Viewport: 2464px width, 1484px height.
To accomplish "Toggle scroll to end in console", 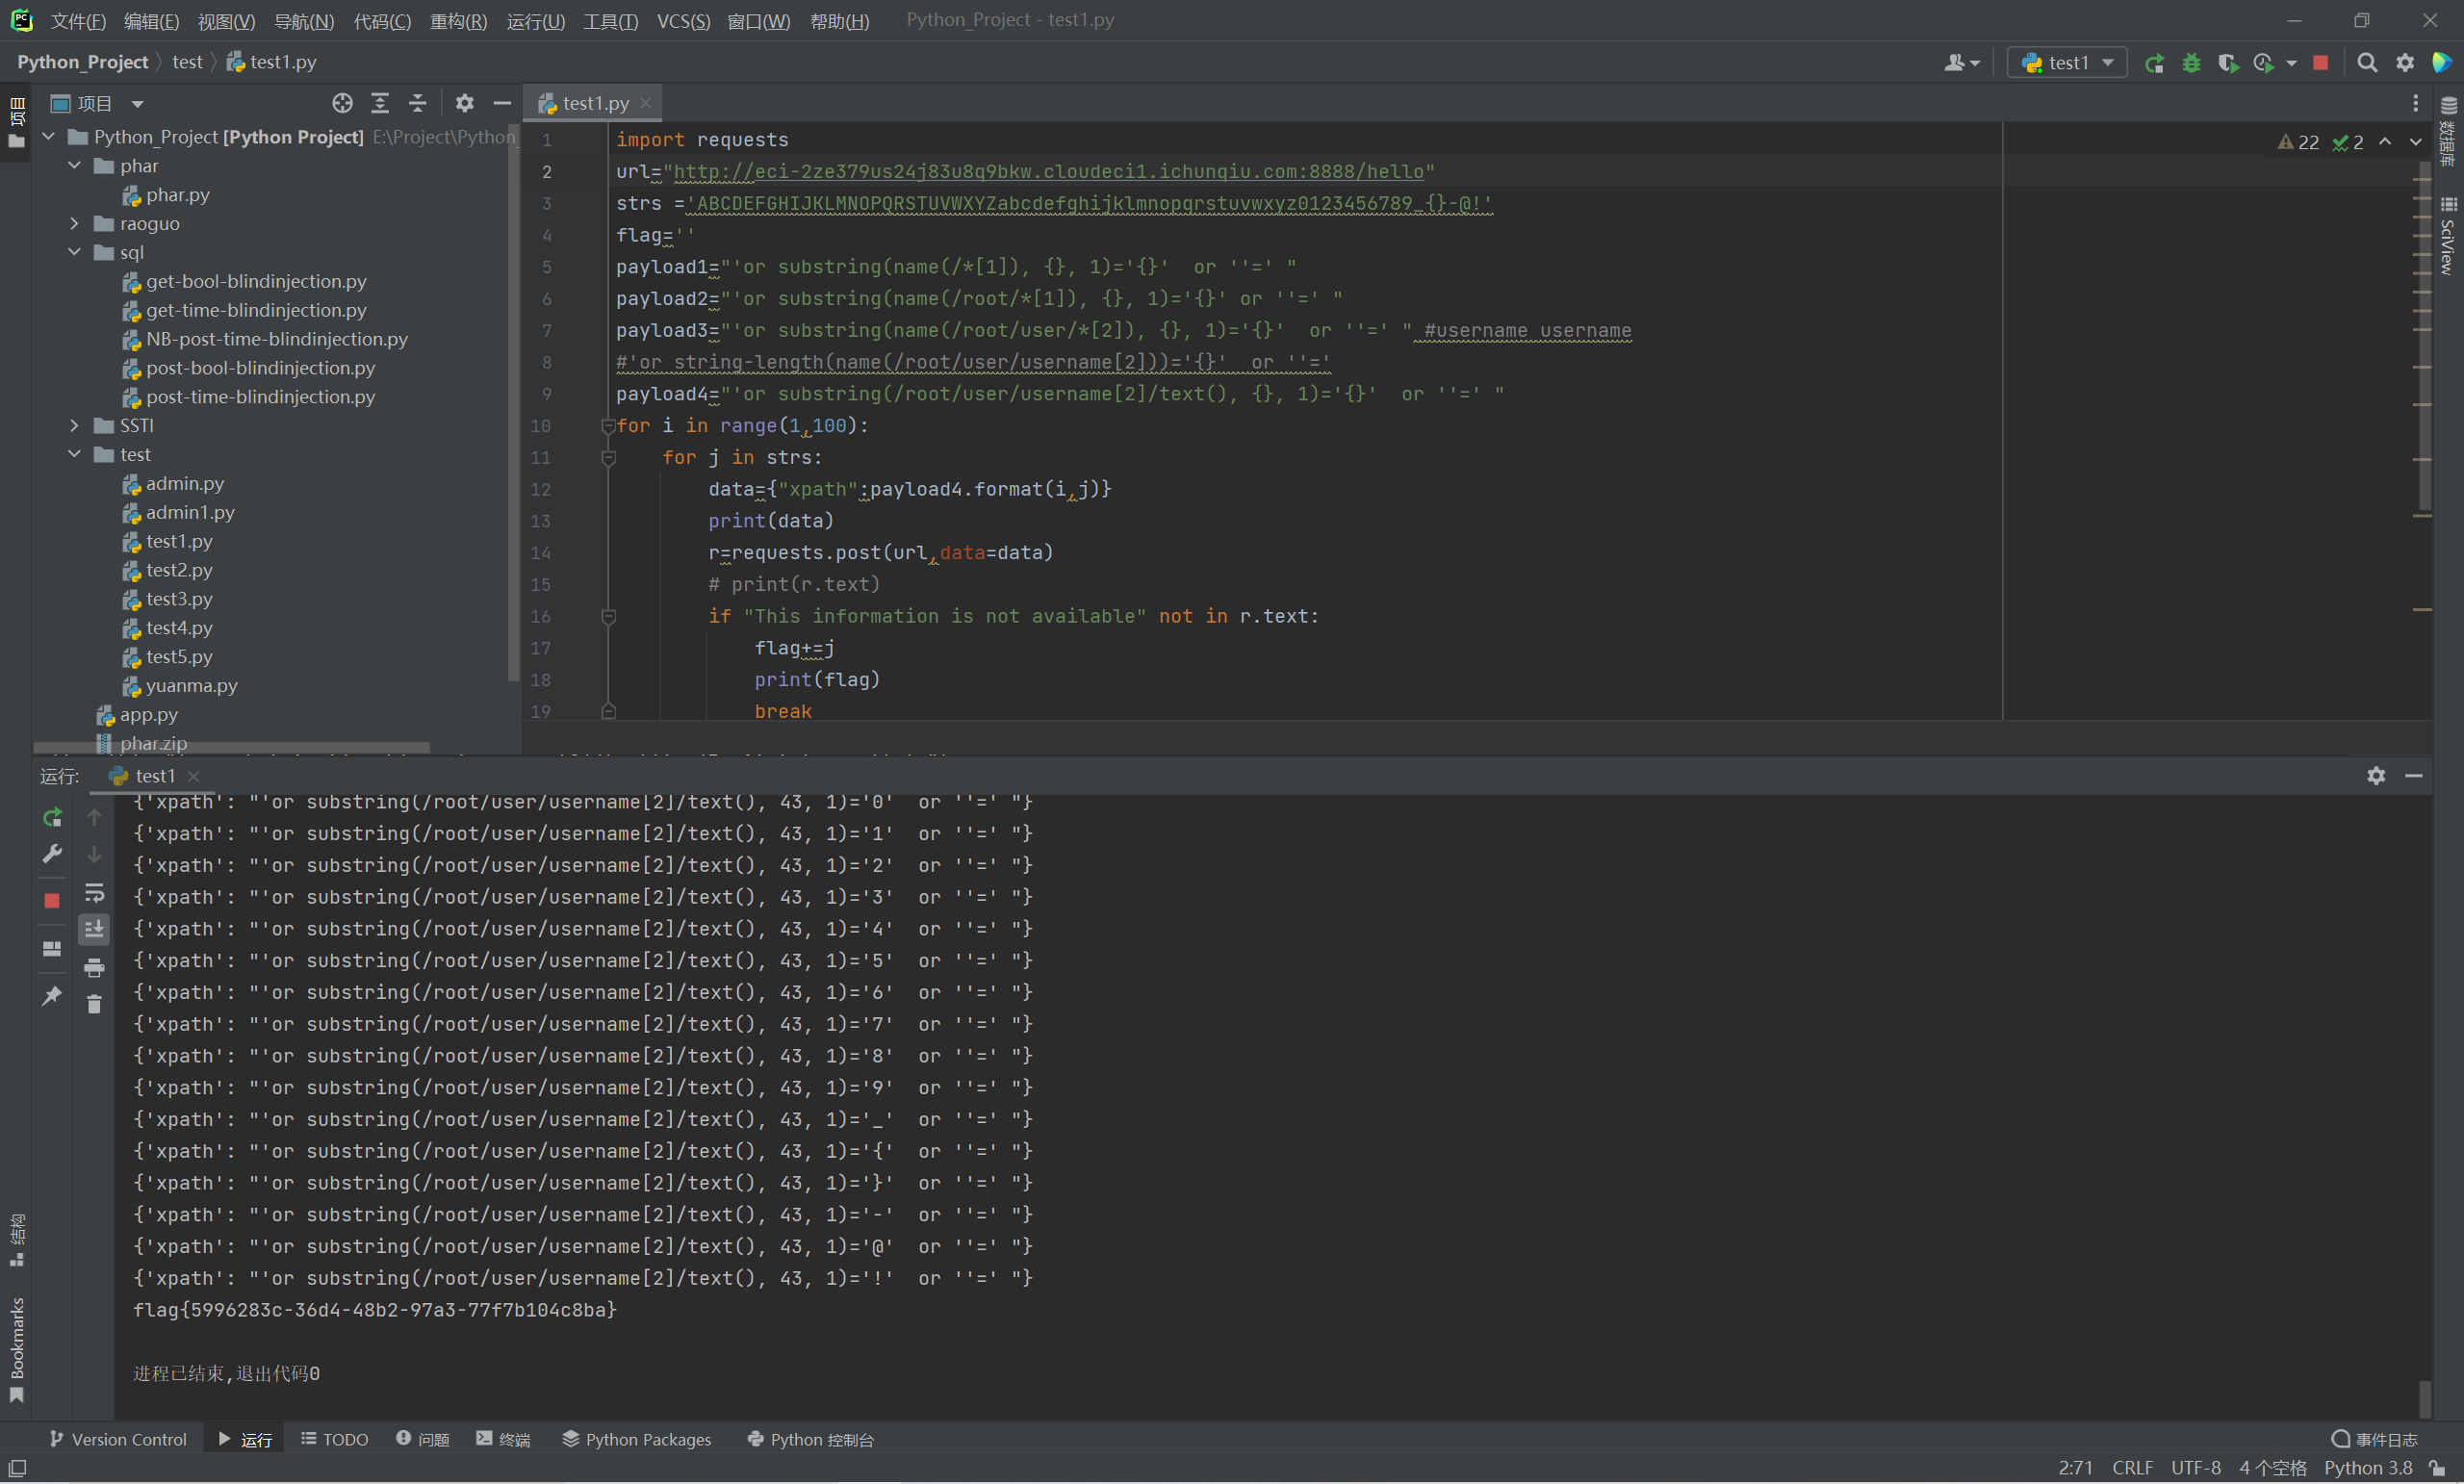I will pyautogui.click(x=94, y=929).
